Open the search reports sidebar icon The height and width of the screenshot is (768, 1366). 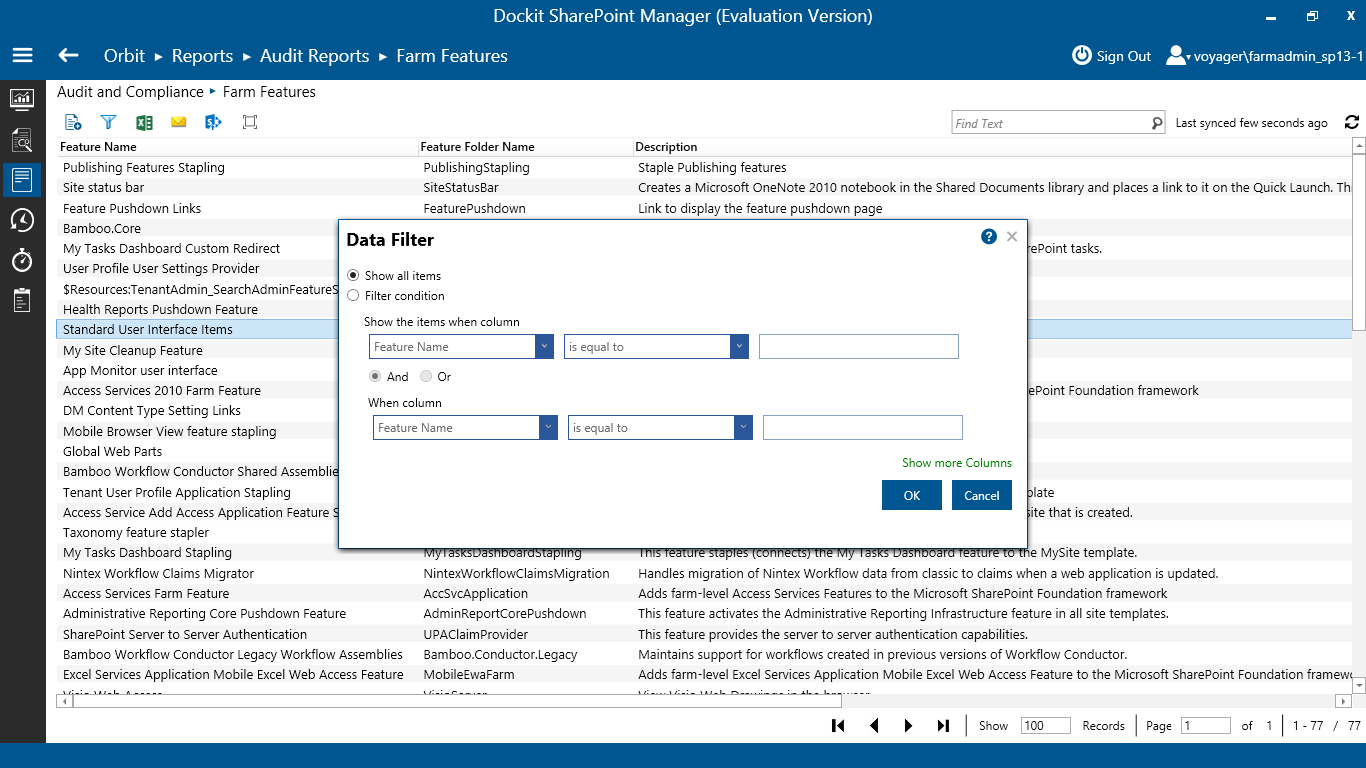click(x=22, y=140)
